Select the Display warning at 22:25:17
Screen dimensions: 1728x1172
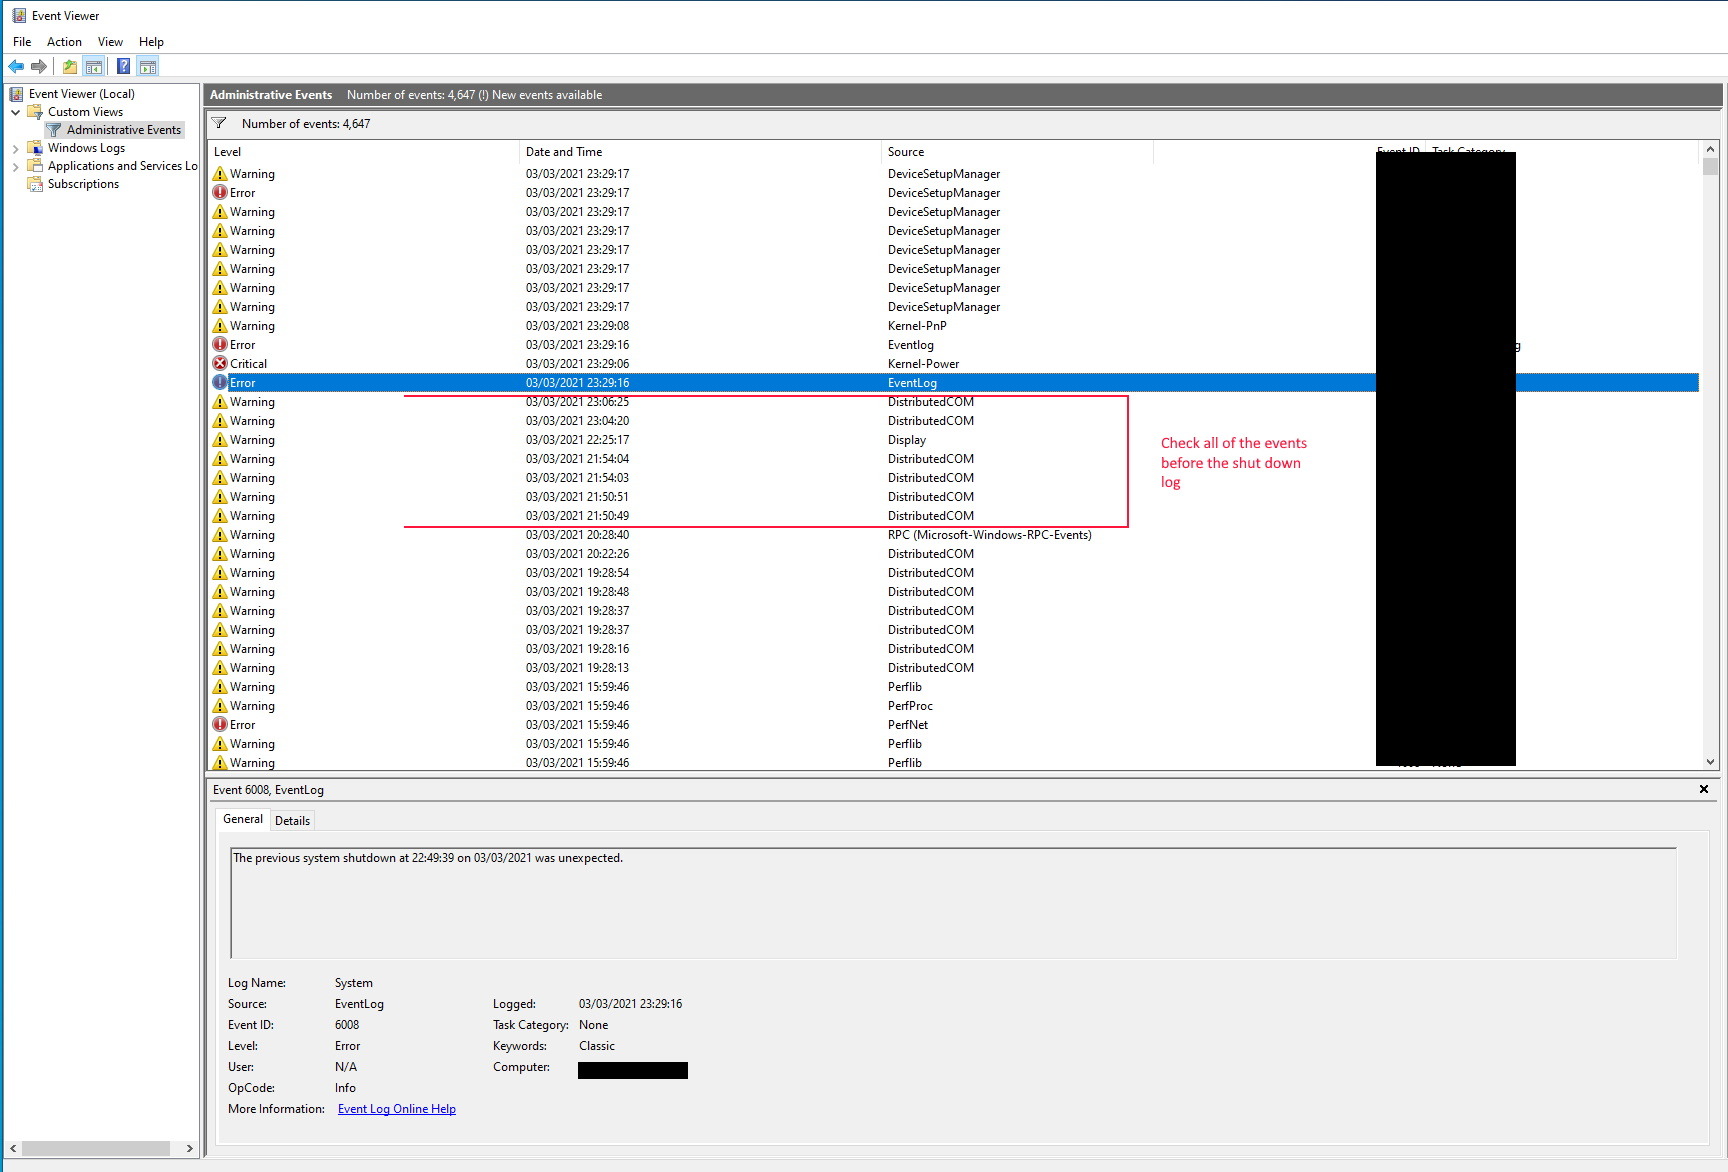click(x=953, y=440)
